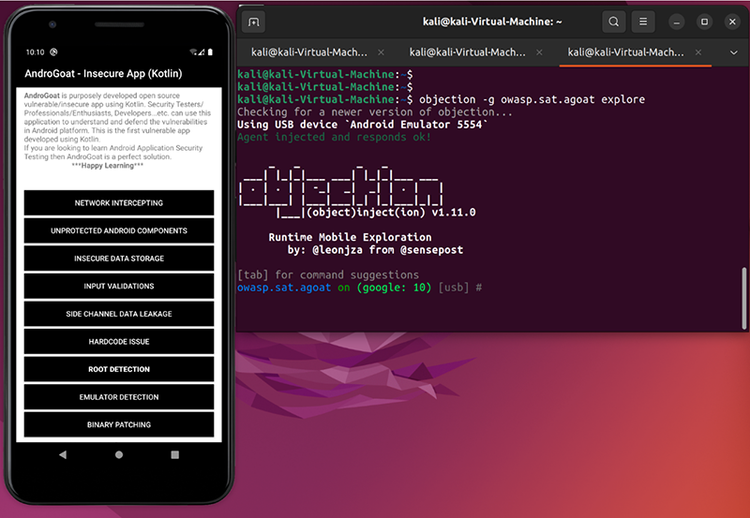Click the terminal vertical scrollbar
Viewport: 750px width, 518px height.
click(744, 298)
